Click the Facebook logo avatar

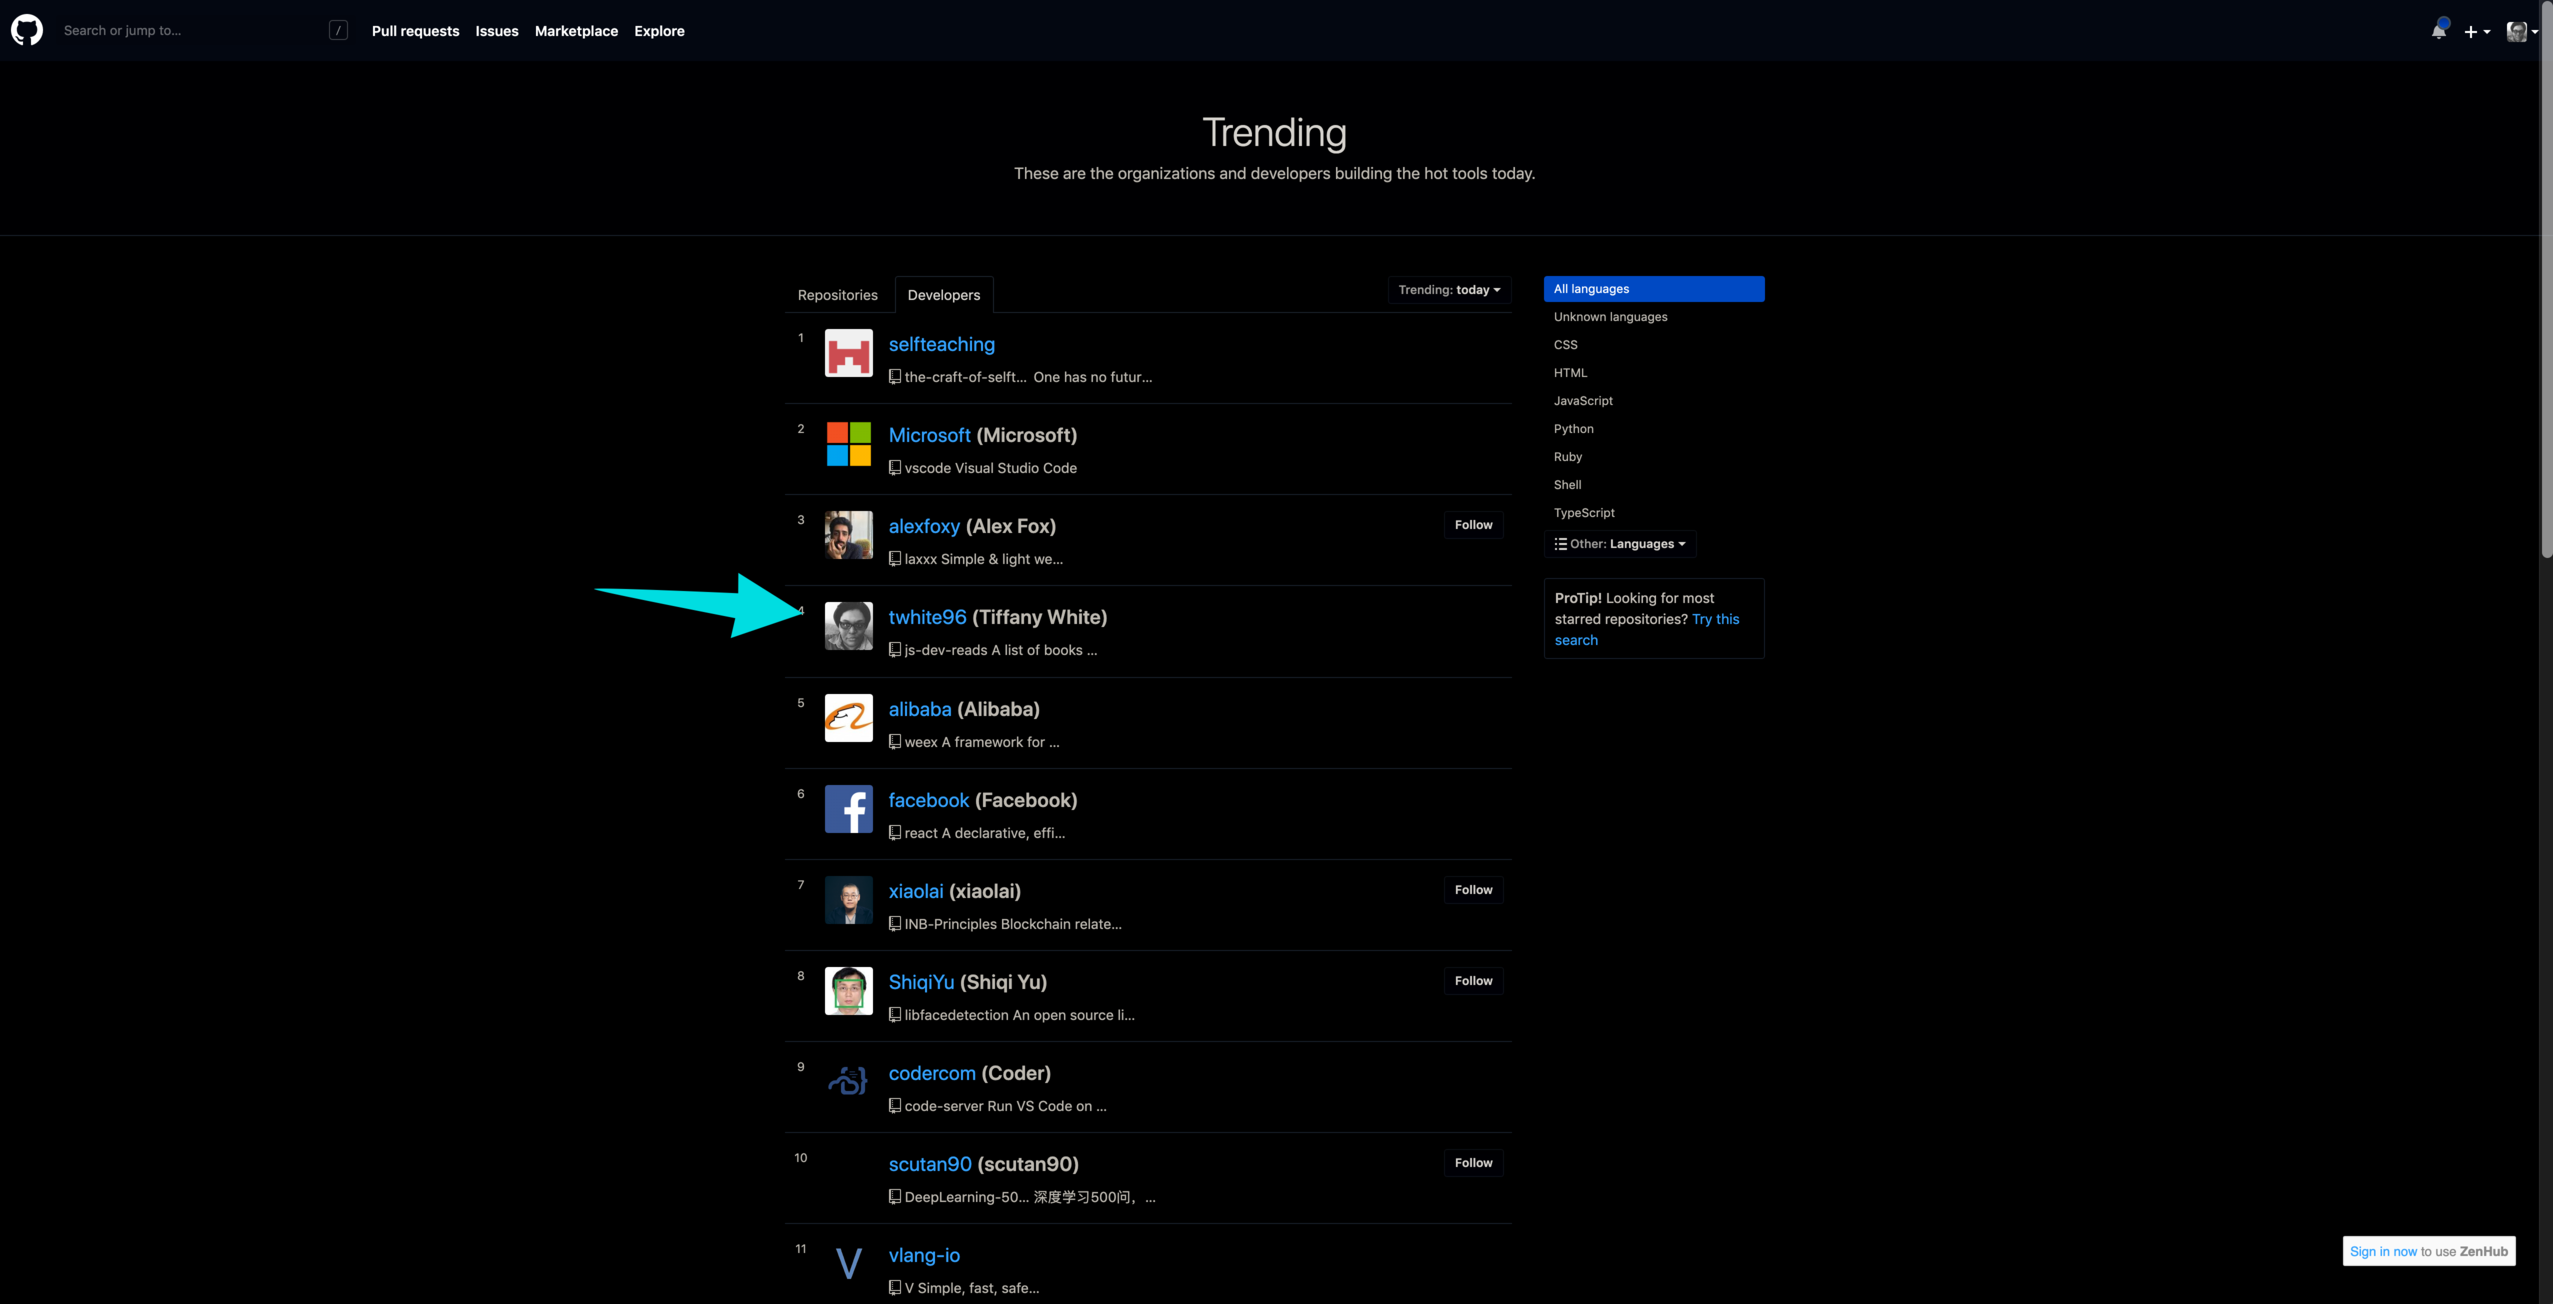848,809
